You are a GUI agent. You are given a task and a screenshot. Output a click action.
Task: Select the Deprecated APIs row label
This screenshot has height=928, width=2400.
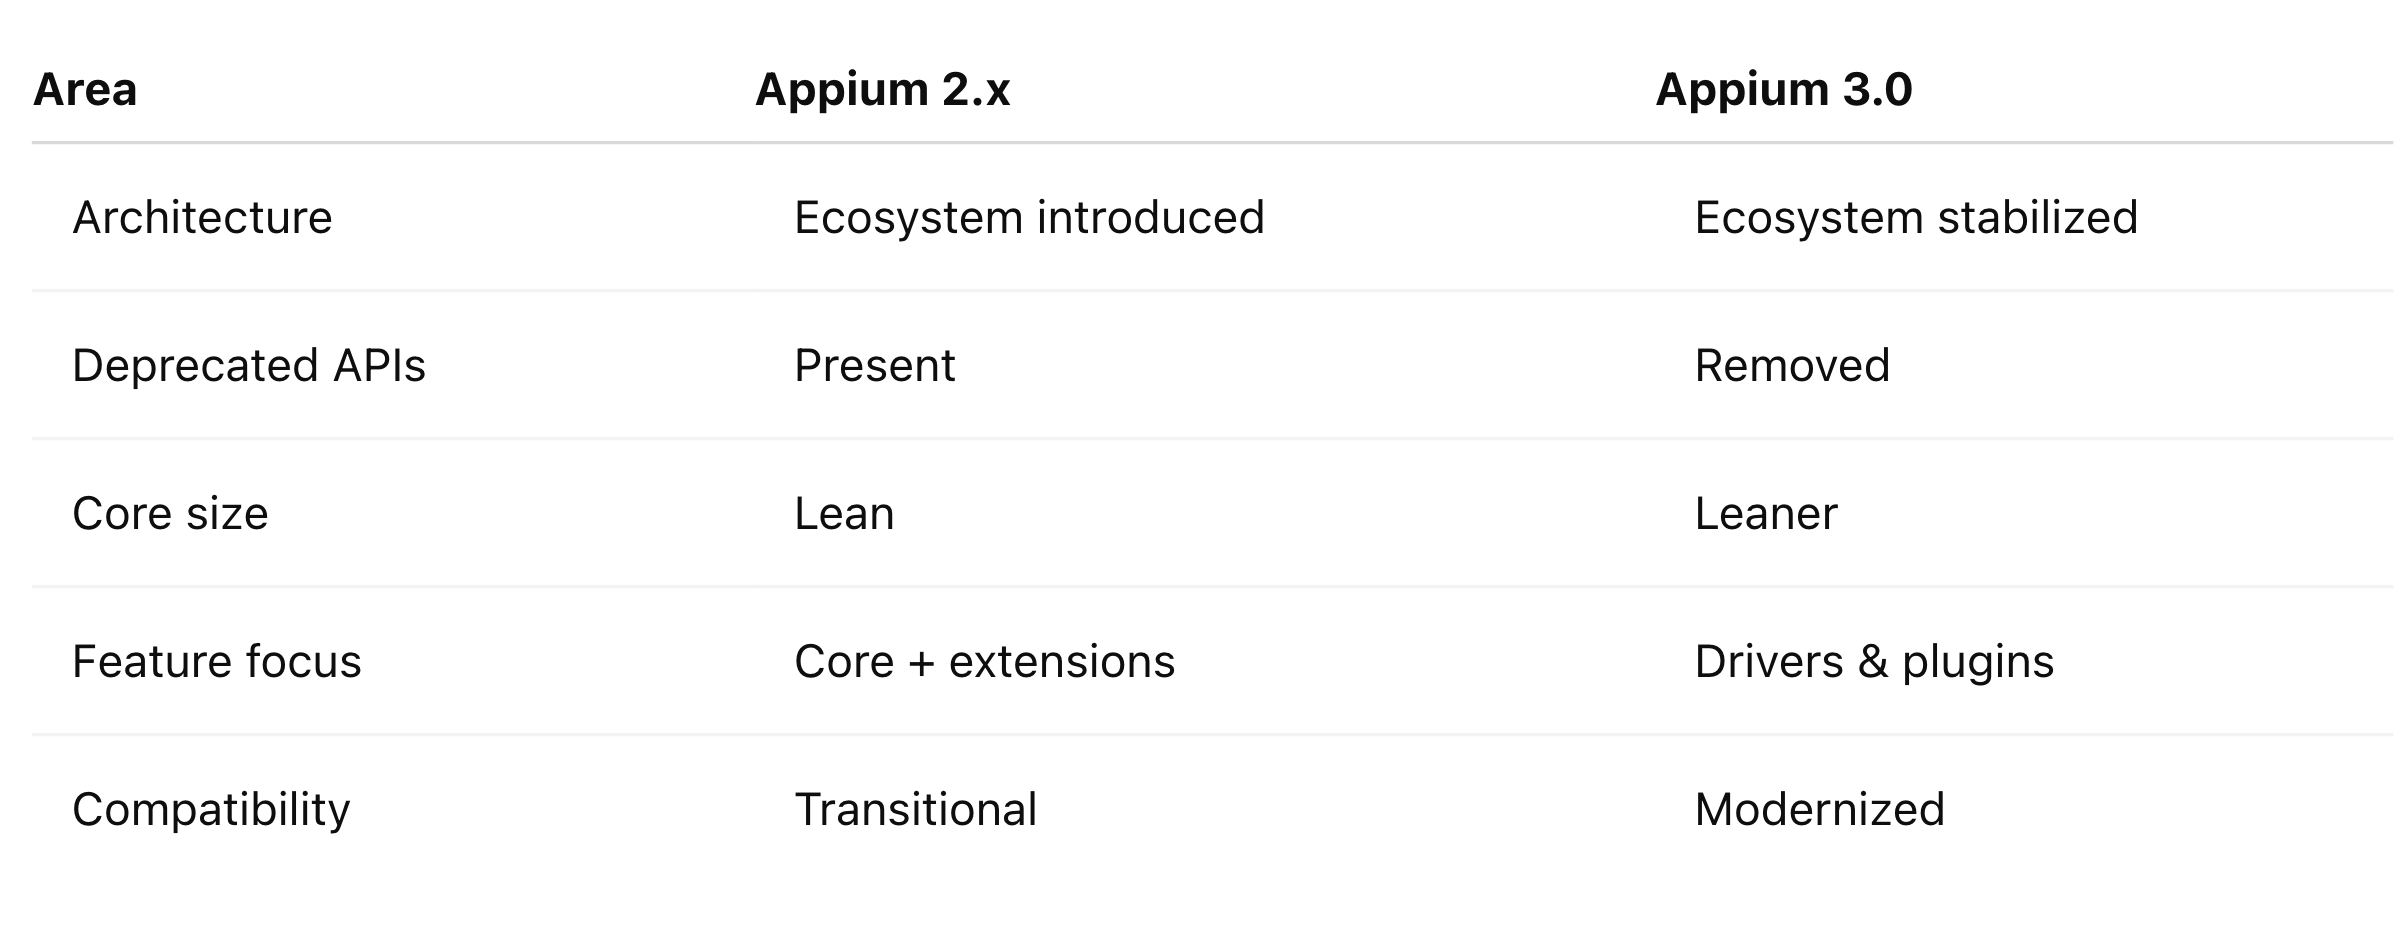point(249,366)
